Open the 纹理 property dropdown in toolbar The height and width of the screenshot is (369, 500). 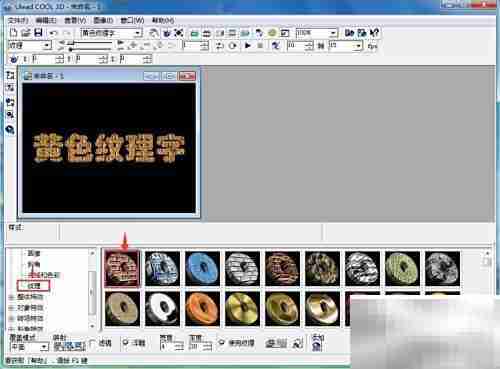(x=47, y=45)
